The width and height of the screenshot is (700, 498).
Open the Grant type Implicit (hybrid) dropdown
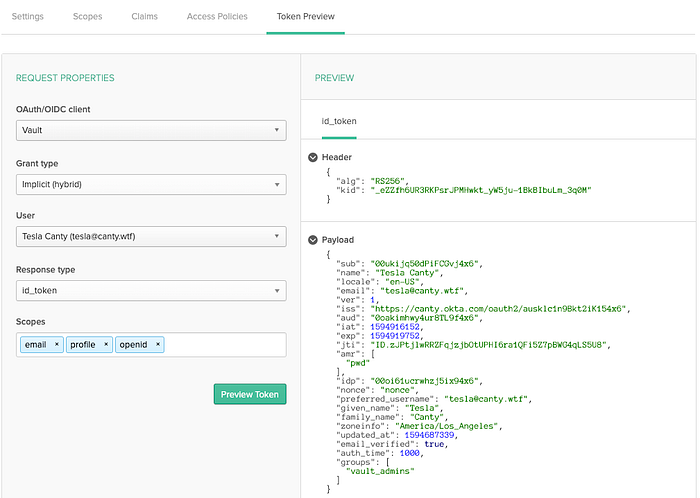151,184
